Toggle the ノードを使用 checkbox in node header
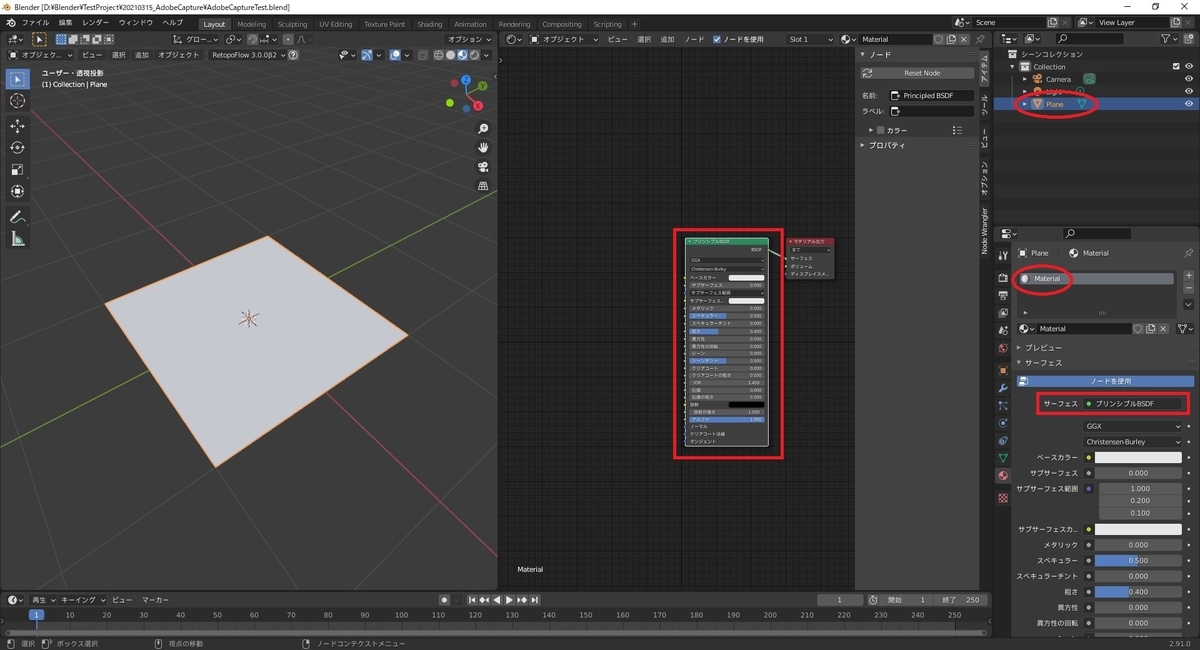Image resolution: width=1200 pixels, height=650 pixels. (717, 39)
